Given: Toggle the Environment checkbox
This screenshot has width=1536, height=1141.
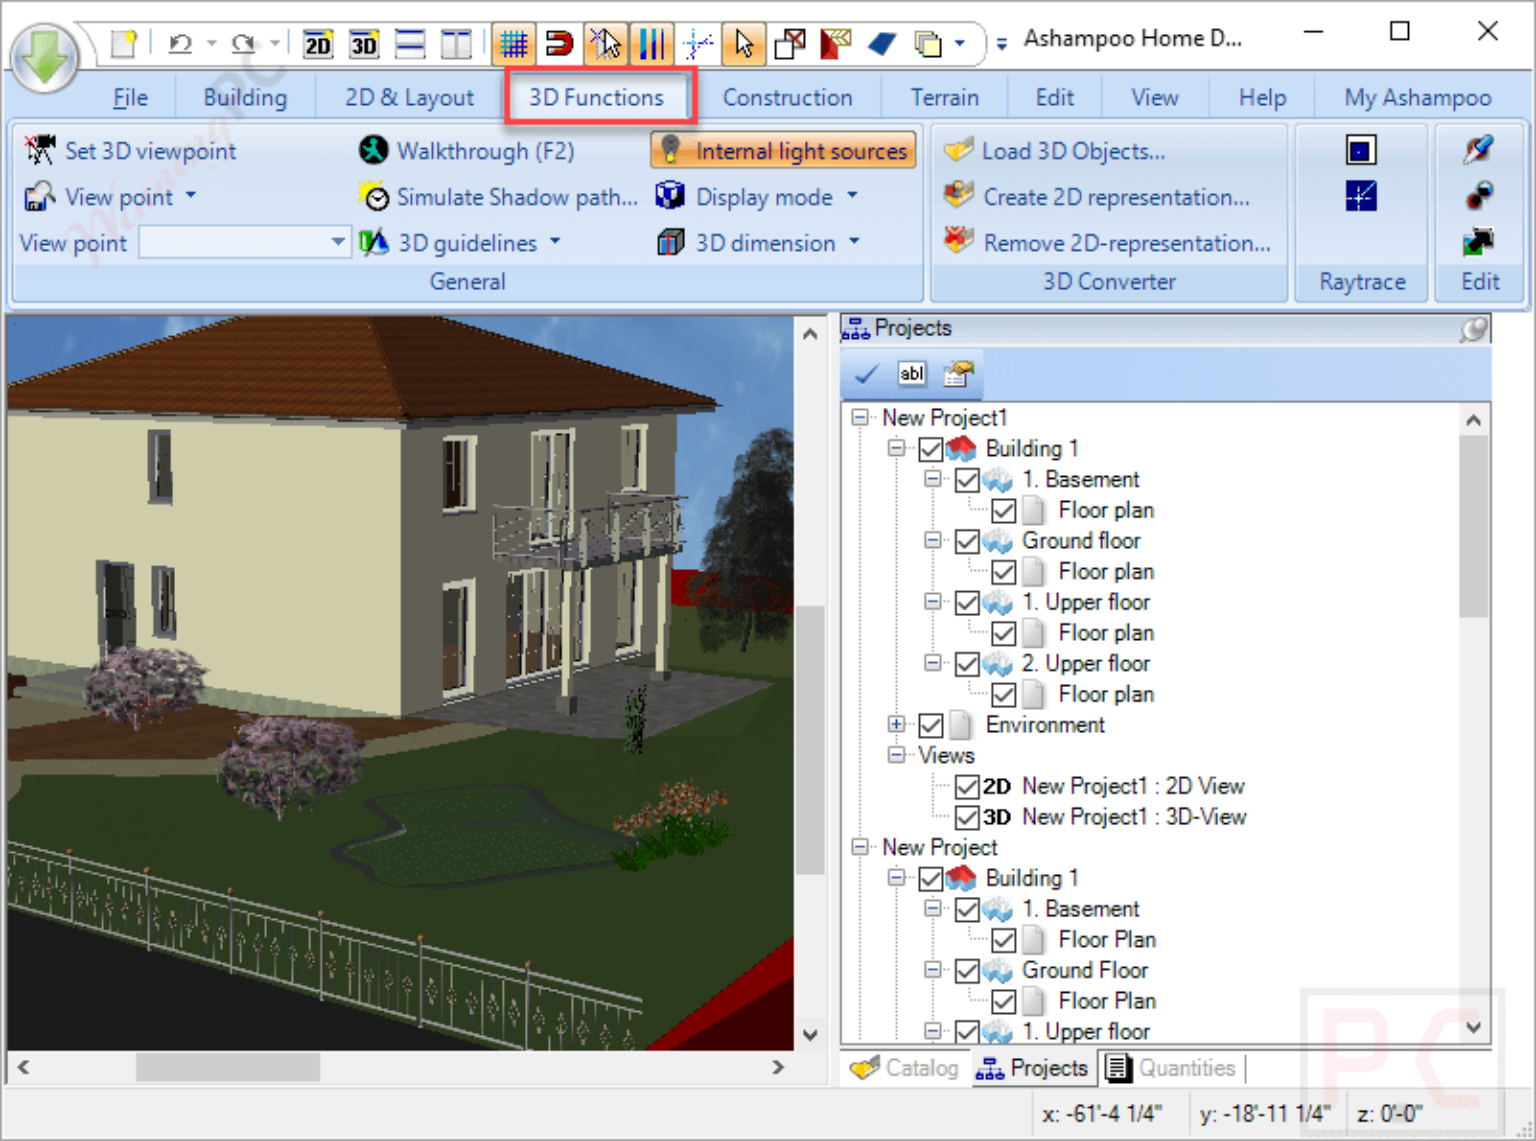Looking at the screenshot, I should tap(931, 725).
